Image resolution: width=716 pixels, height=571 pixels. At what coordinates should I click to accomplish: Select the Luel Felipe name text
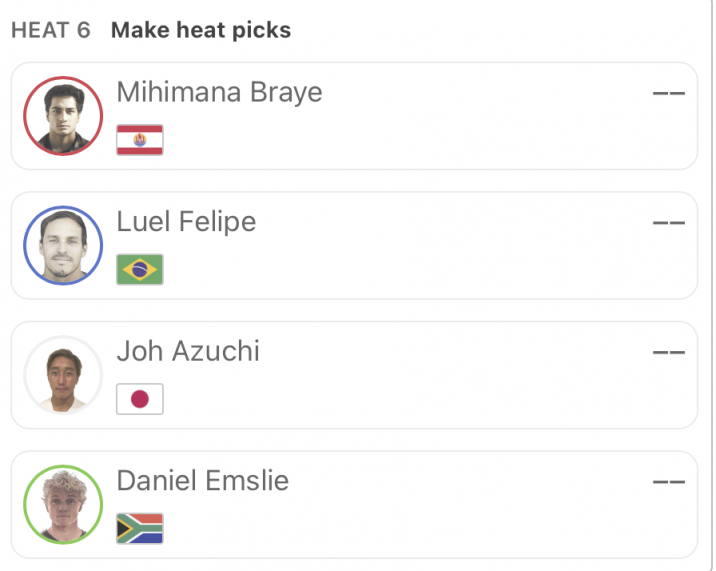(186, 222)
